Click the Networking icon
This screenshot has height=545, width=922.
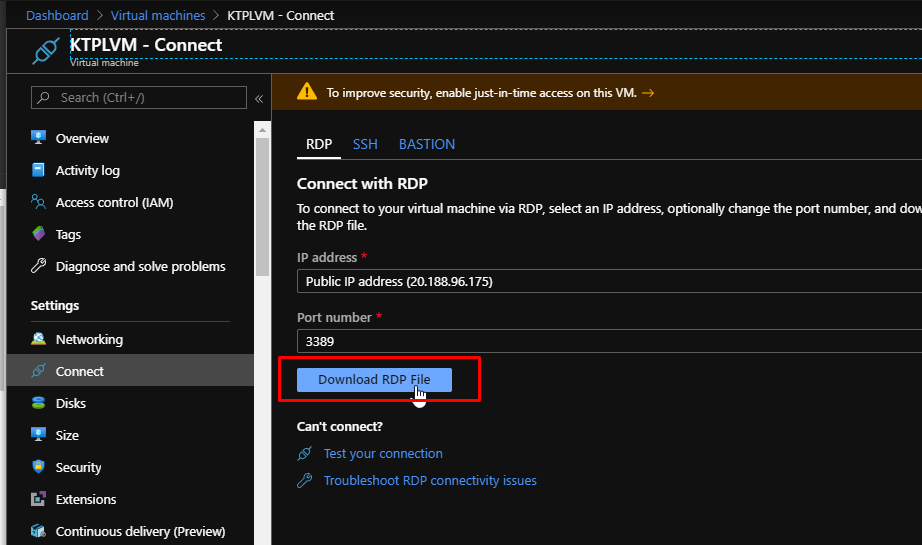coord(38,339)
